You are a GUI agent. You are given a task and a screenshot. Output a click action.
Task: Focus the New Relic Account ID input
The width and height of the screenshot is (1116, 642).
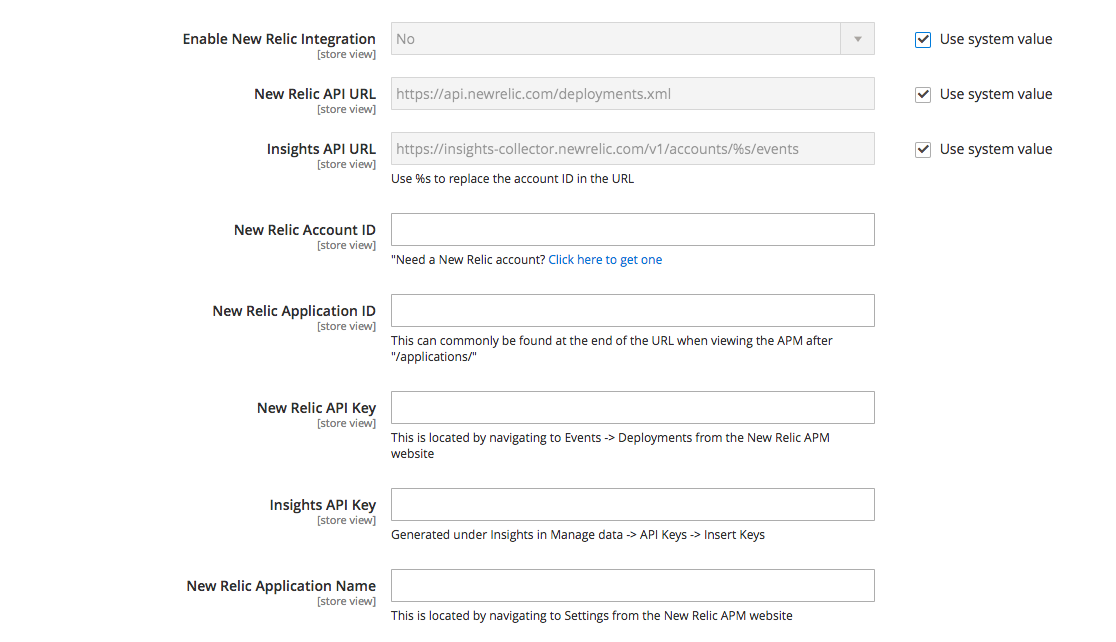tap(632, 229)
